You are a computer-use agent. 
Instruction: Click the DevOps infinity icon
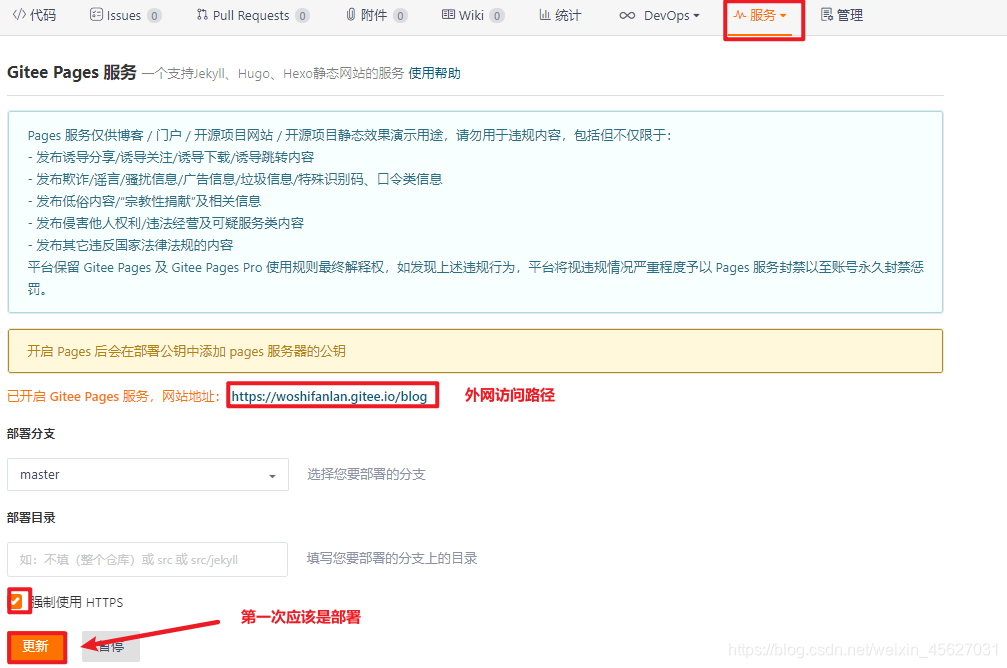pos(627,15)
